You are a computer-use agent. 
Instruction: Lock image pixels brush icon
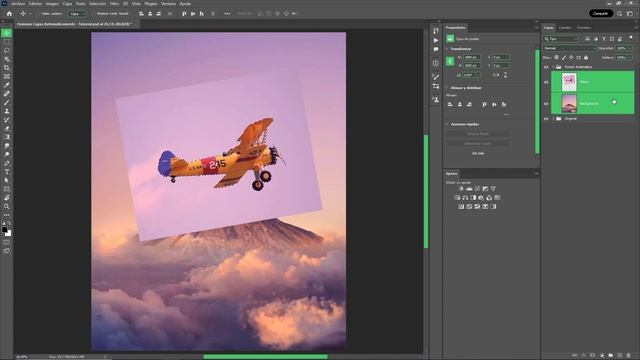pyautogui.click(x=564, y=58)
